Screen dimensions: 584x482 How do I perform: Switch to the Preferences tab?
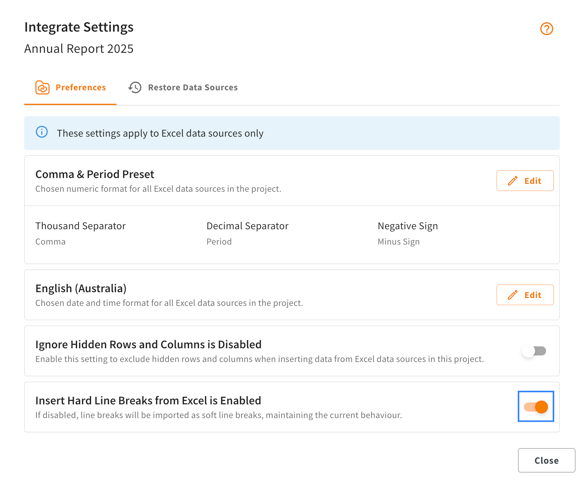(x=70, y=88)
